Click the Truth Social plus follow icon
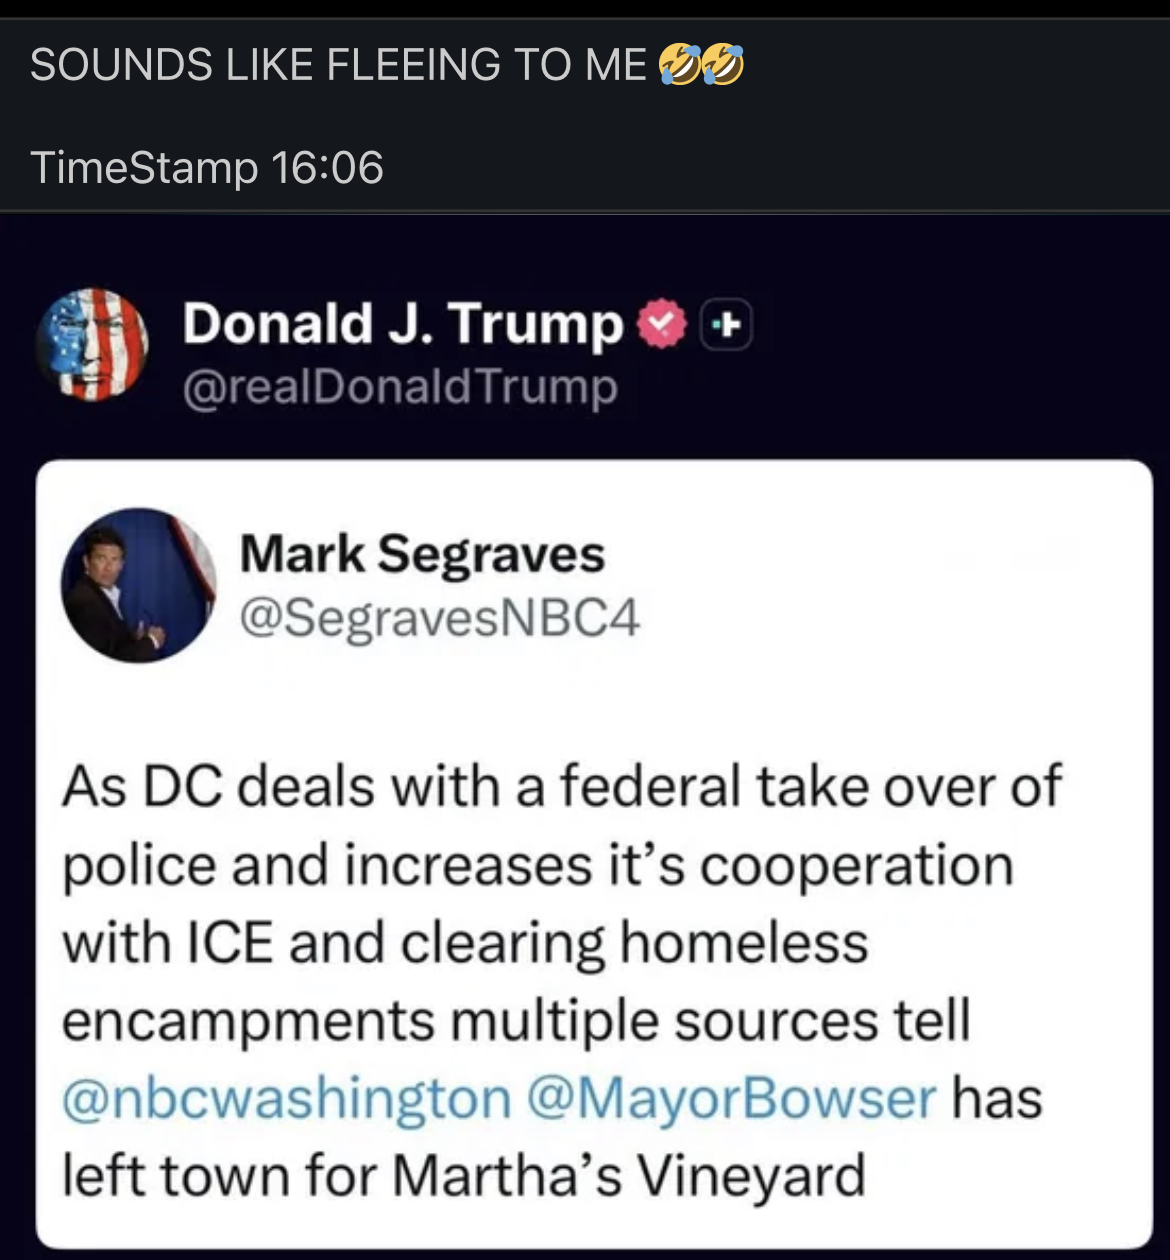 point(727,323)
